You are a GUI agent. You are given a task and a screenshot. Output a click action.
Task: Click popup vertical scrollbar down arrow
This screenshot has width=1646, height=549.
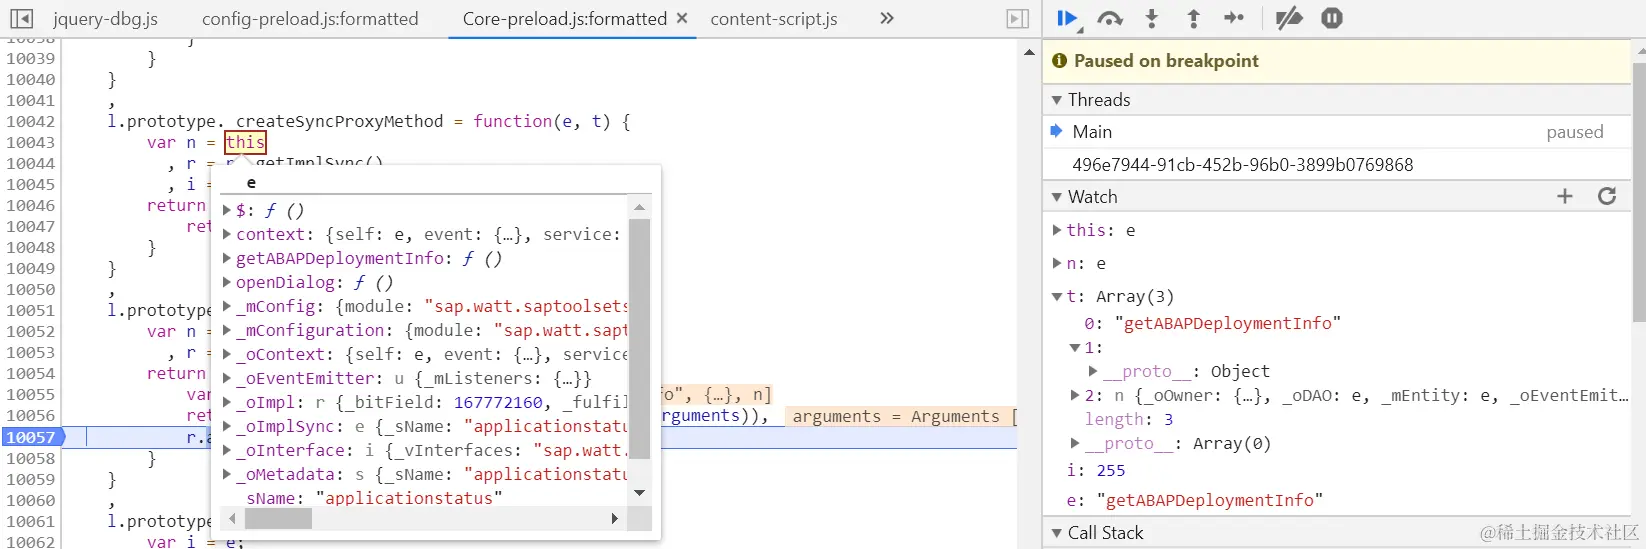[640, 493]
